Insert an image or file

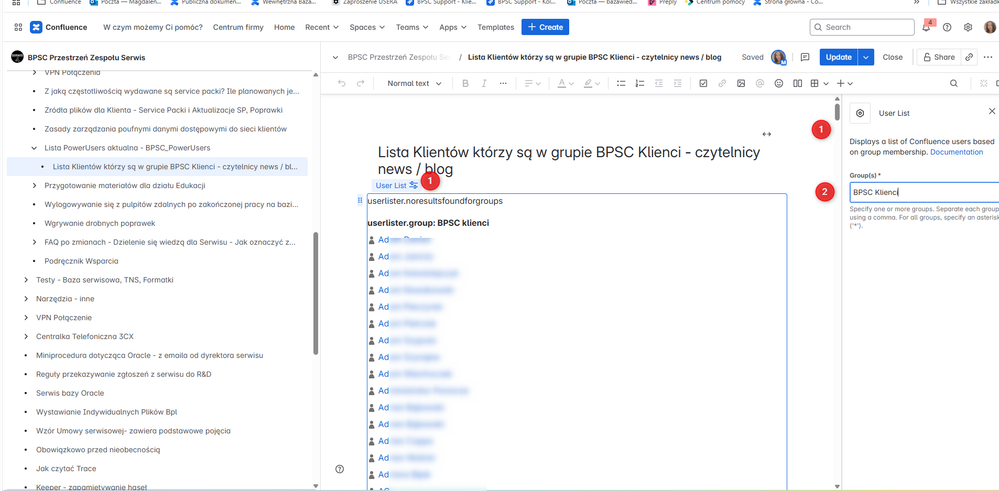pyautogui.click(x=741, y=83)
